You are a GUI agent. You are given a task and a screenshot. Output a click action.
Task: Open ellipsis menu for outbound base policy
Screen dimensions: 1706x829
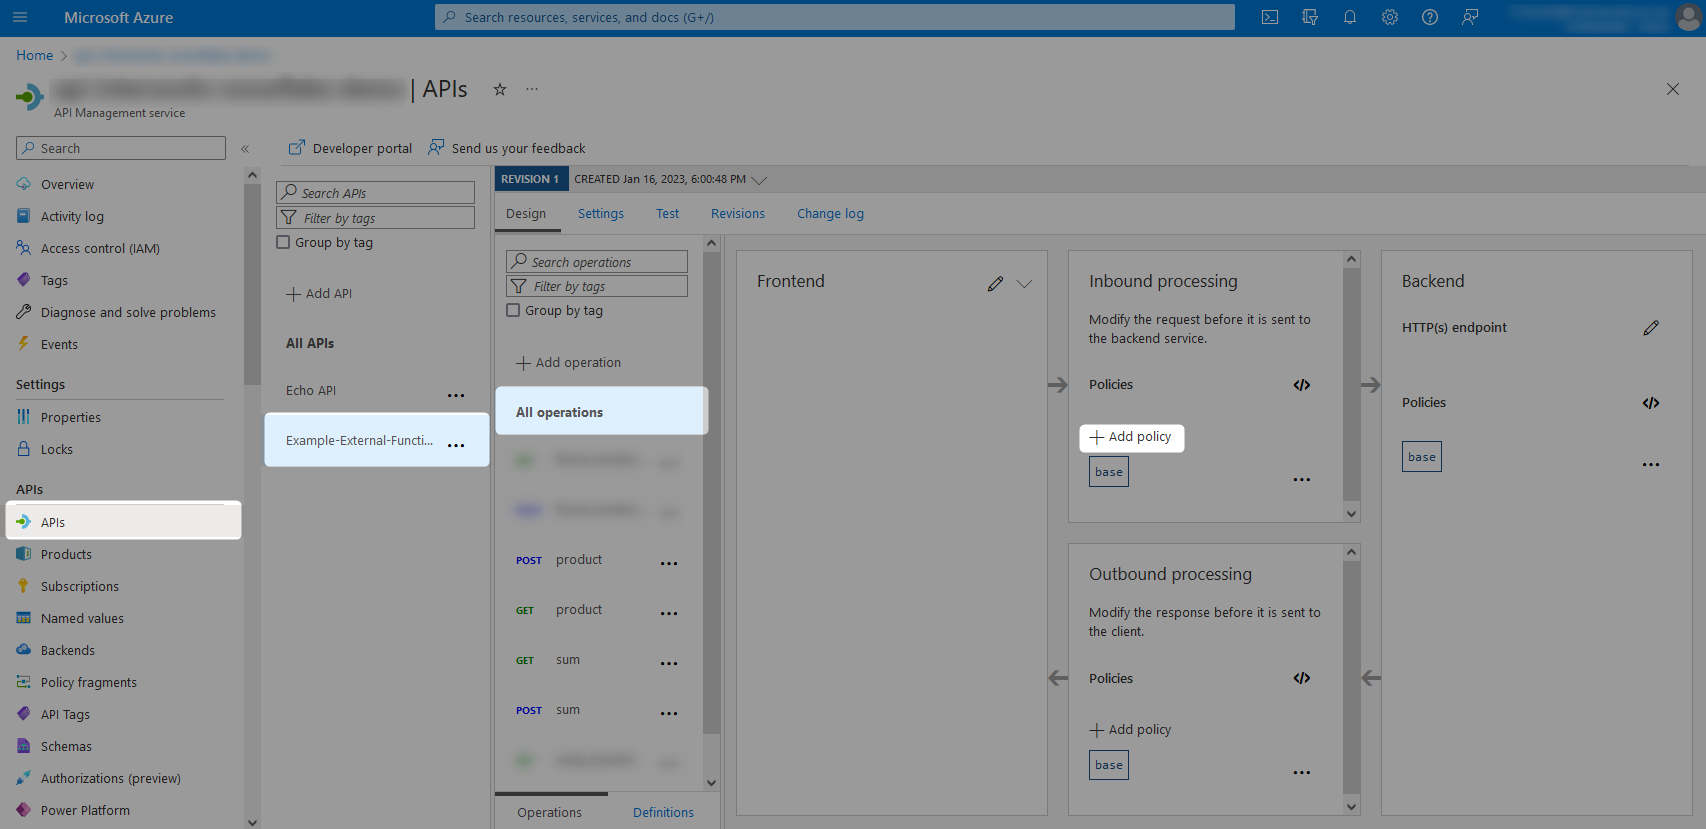coord(1302,773)
